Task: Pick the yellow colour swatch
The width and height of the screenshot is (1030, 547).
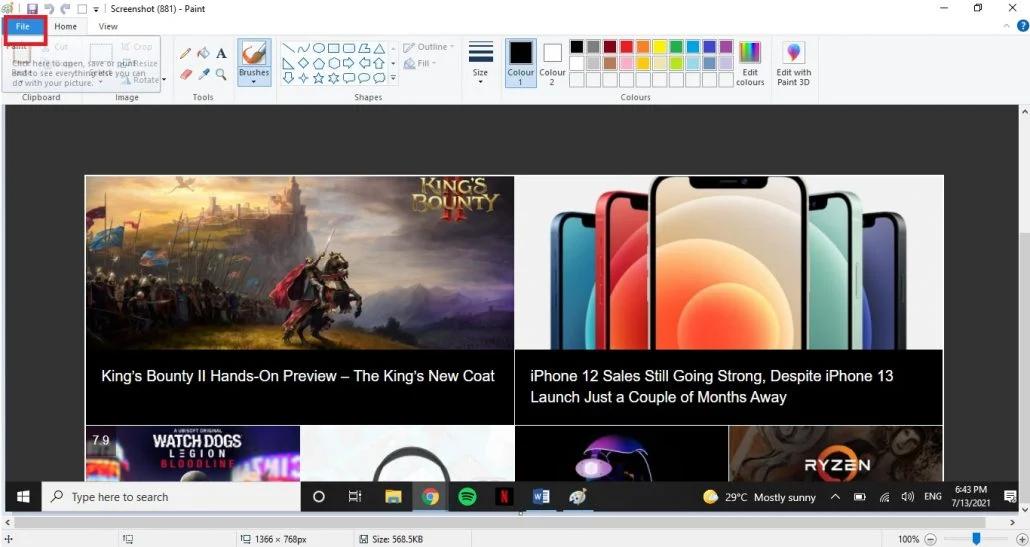Action: (x=660, y=47)
